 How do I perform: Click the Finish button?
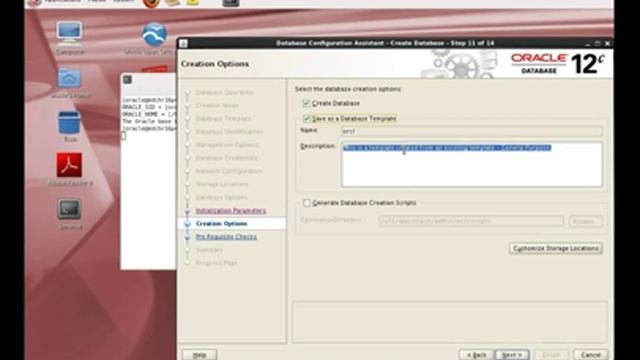(551, 355)
